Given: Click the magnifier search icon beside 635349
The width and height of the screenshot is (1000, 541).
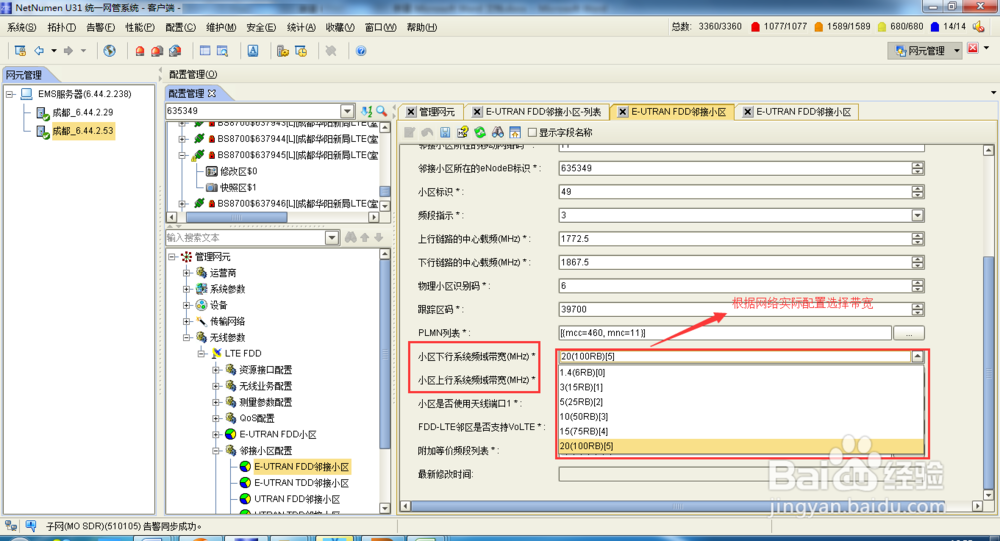Looking at the screenshot, I should pyautogui.click(x=381, y=111).
